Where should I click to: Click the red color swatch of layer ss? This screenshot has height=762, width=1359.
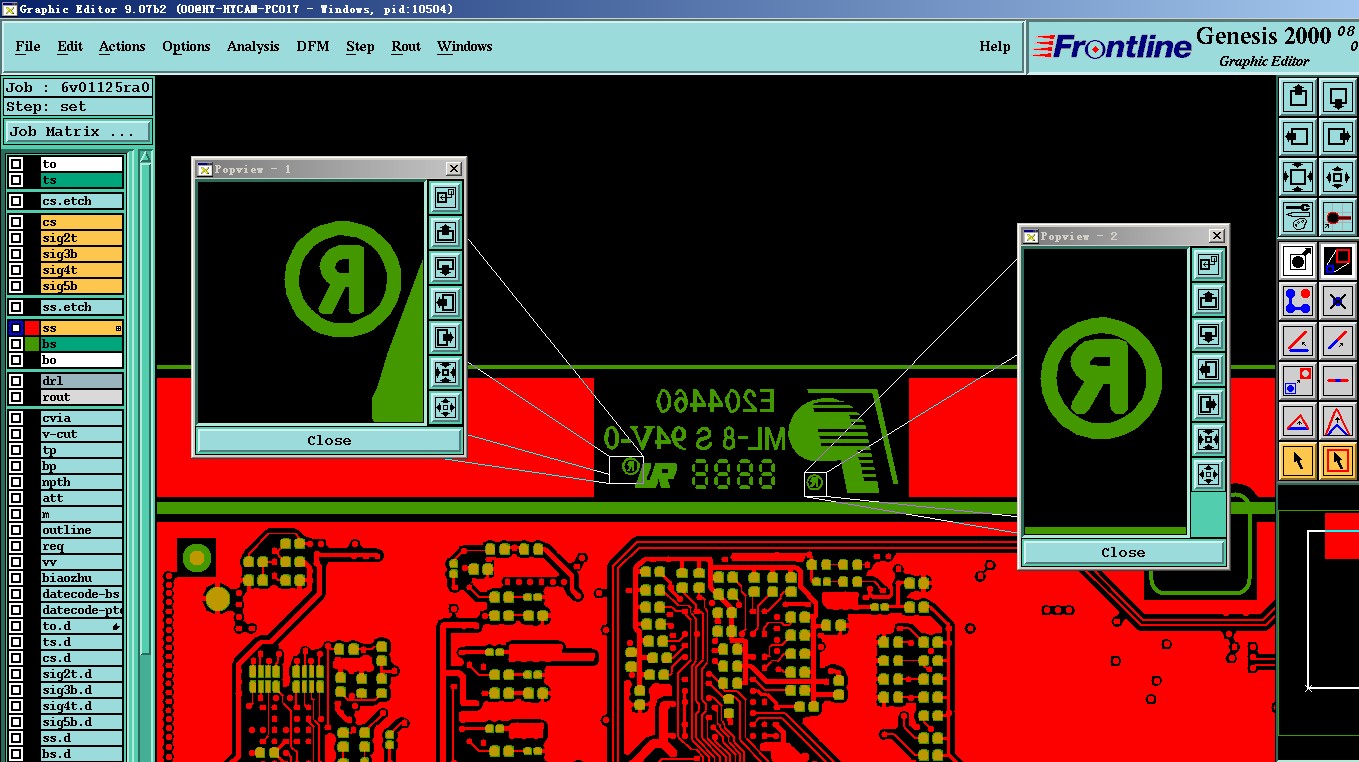[x=32, y=328]
